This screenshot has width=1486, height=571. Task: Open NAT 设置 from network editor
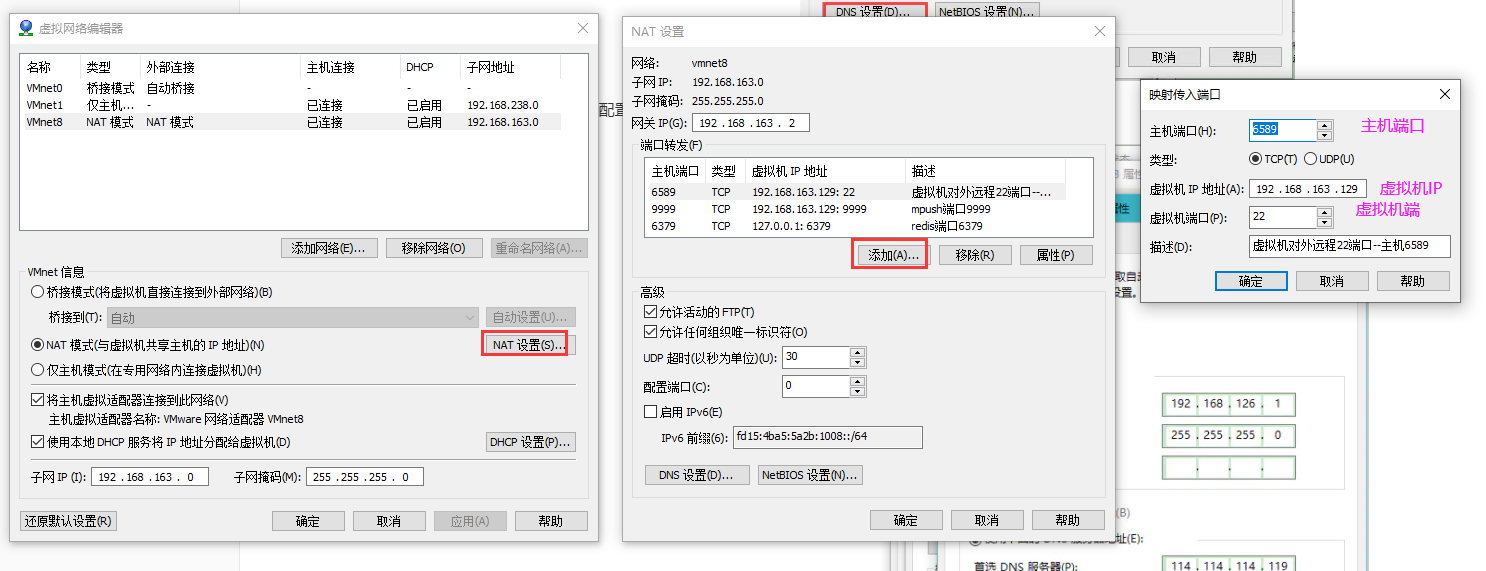529,345
